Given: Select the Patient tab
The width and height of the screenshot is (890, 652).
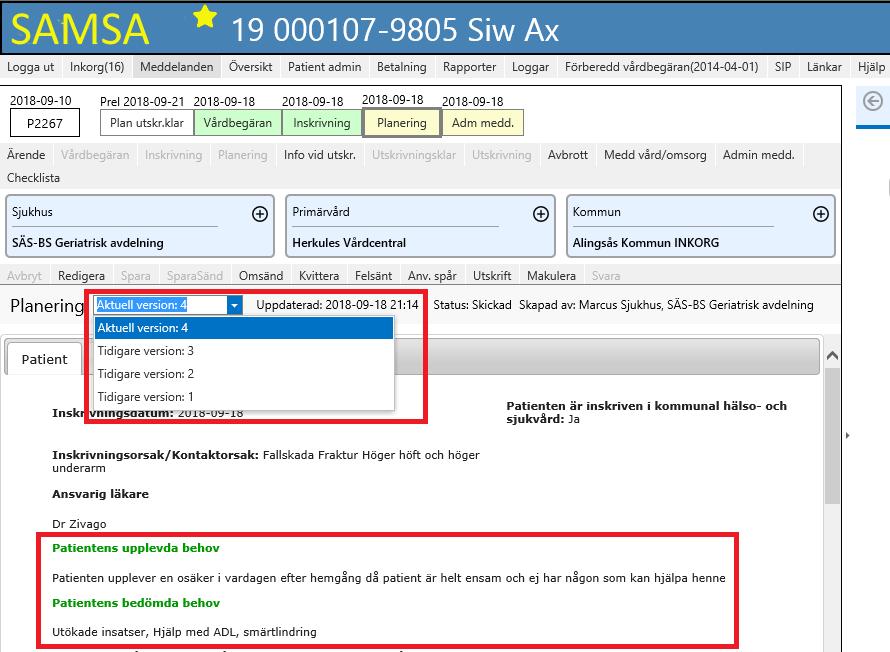Looking at the screenshot, I should tap(44, 359).
